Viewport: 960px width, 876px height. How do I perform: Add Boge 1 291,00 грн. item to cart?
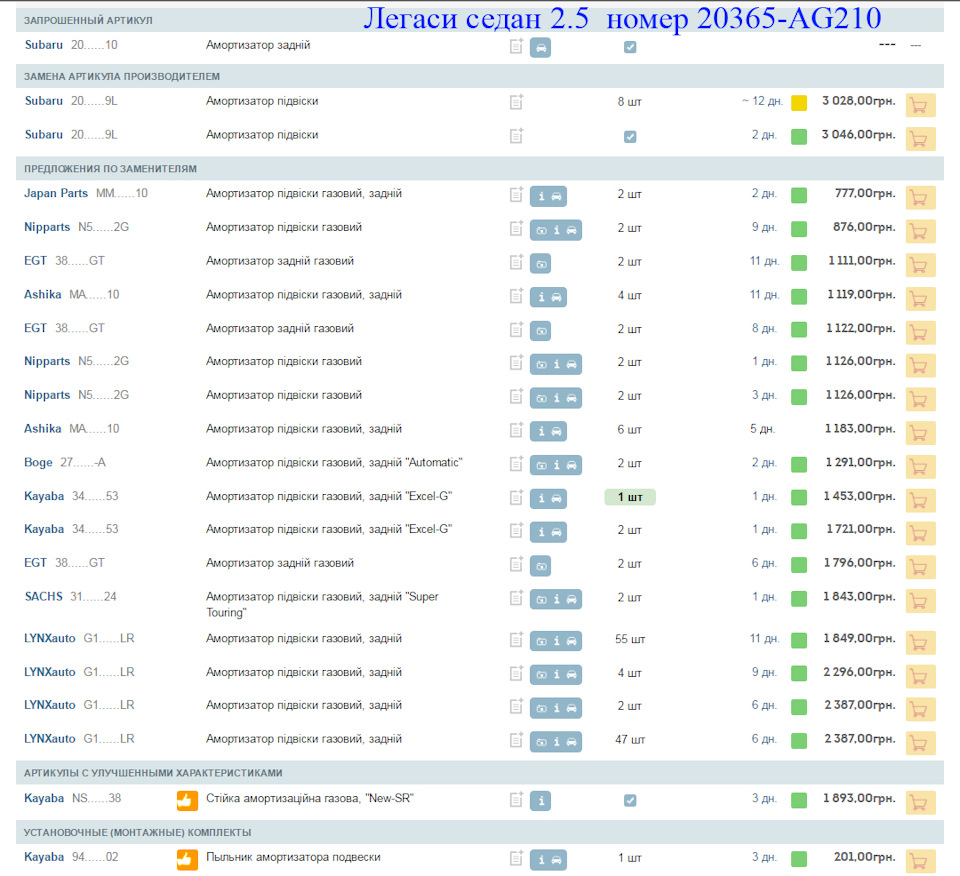coord(920,466)
